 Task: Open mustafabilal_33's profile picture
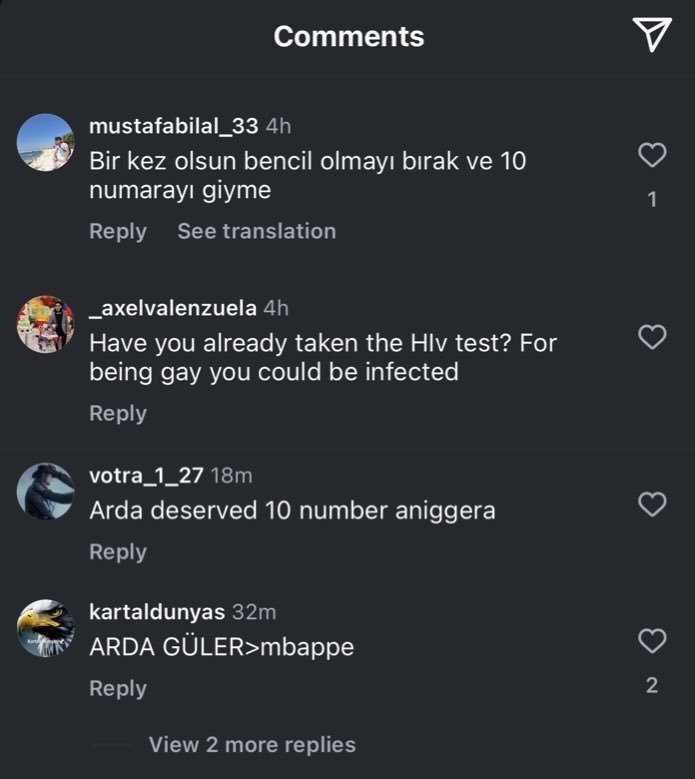(46, 142)
